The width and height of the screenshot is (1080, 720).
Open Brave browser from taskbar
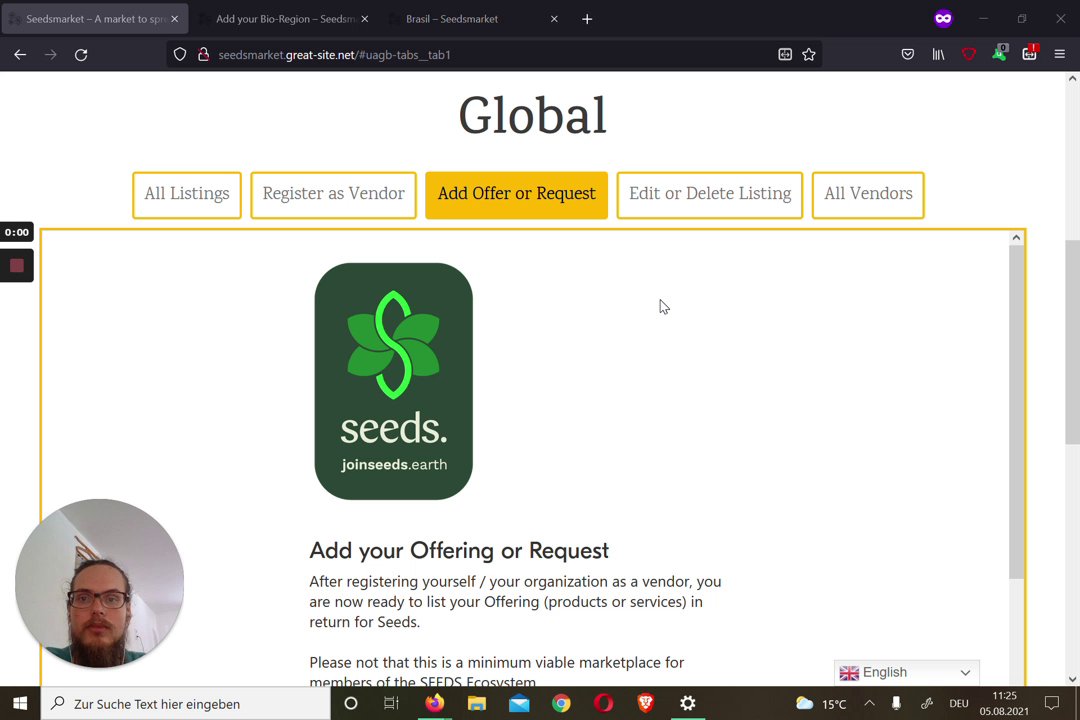click(645, 703)
